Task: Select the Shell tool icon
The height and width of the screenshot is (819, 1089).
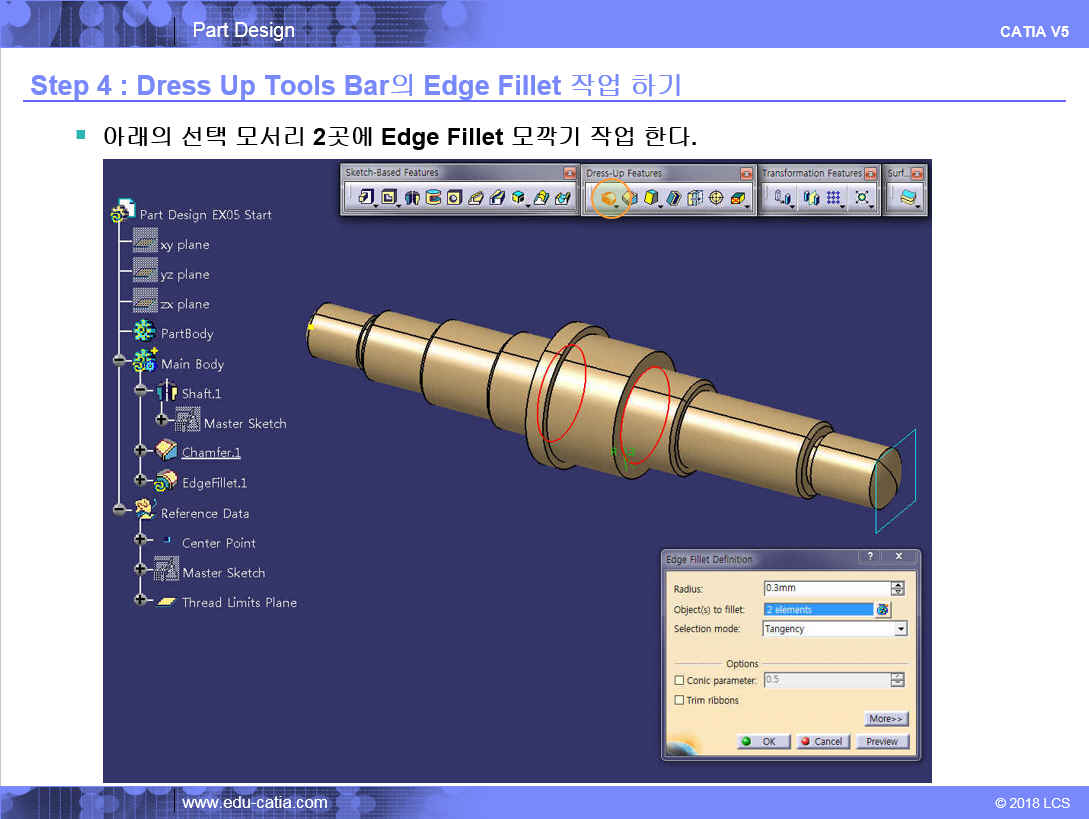Action: click(x=674, y=198)
